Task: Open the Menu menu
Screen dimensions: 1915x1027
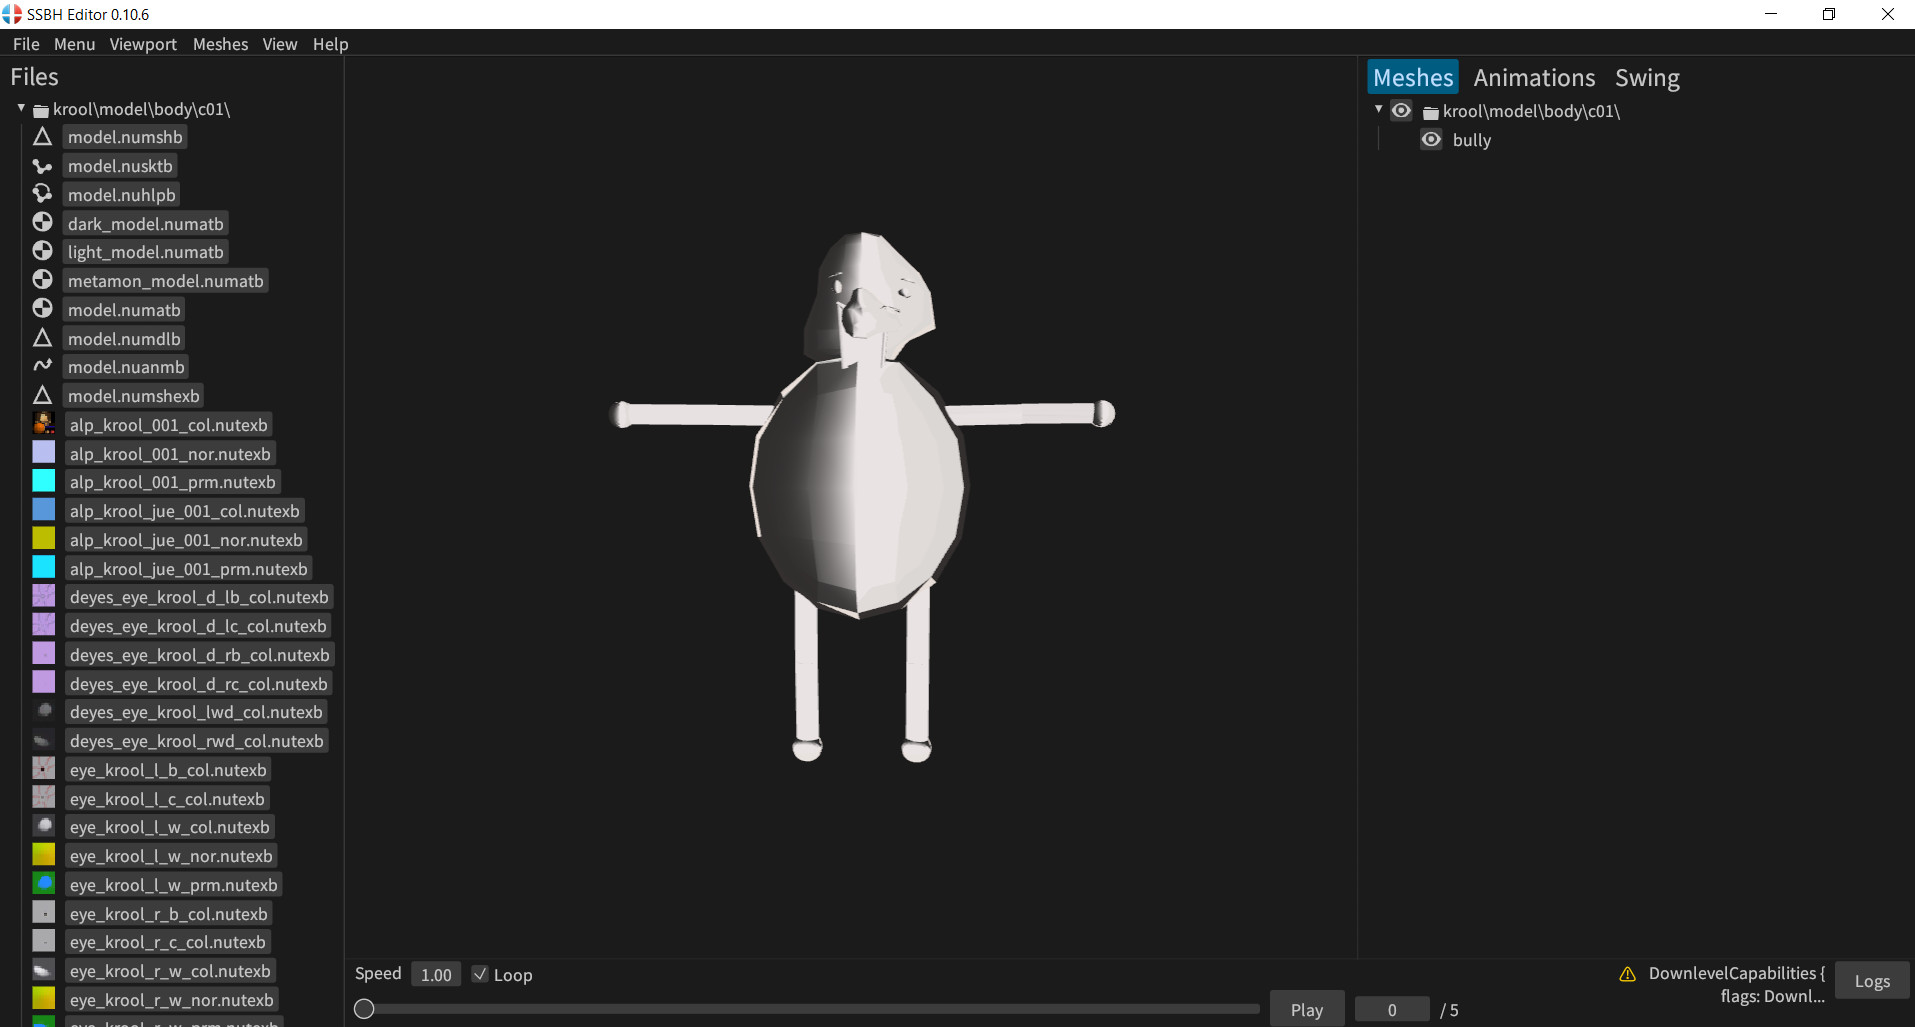Action: click(75, 44)
